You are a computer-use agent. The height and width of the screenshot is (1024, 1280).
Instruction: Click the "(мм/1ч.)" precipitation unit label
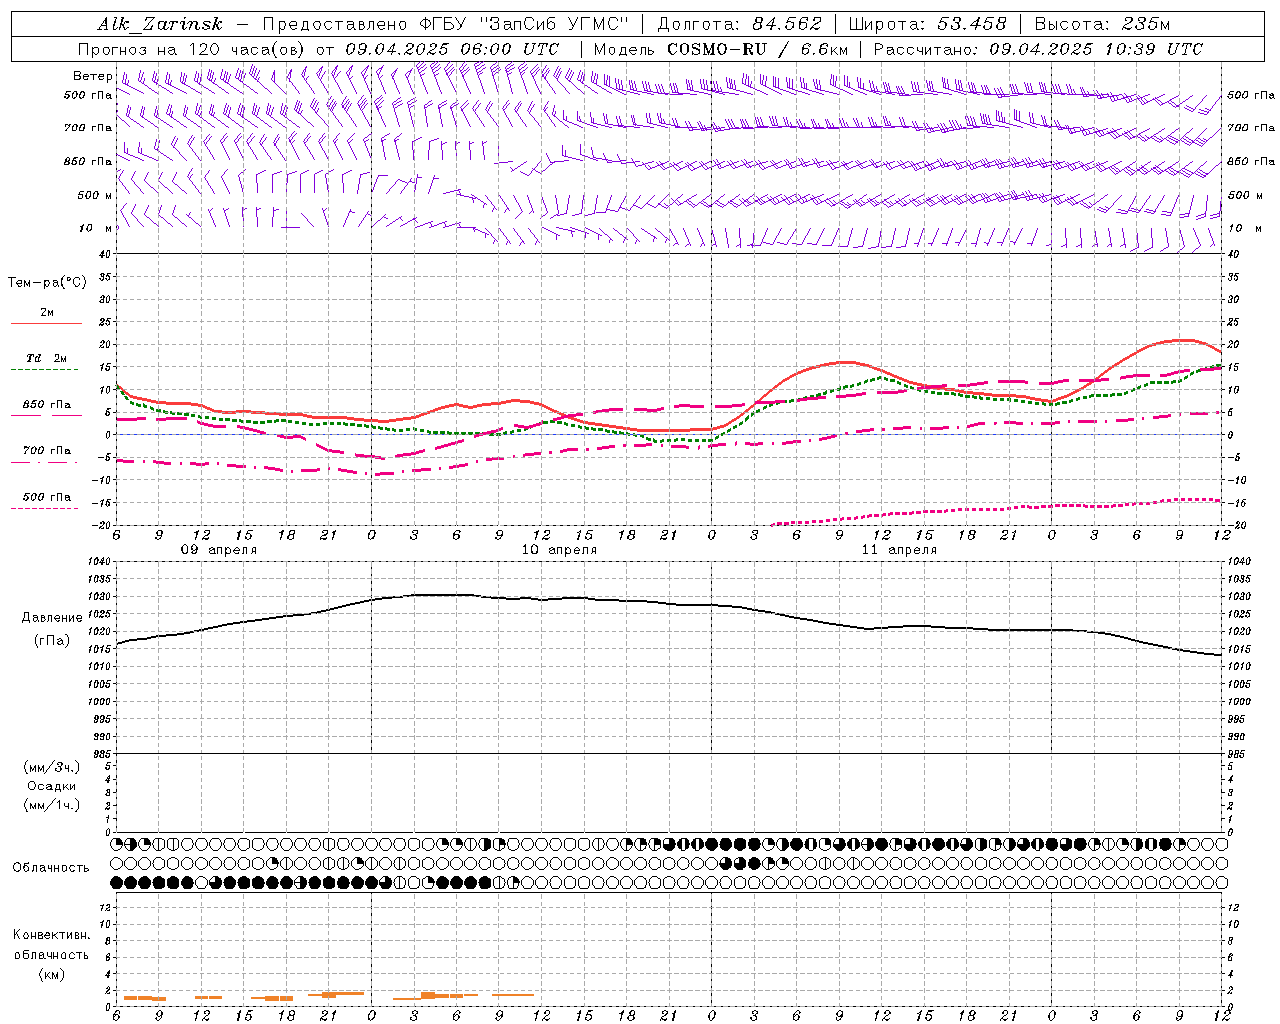tap(52, 805)
